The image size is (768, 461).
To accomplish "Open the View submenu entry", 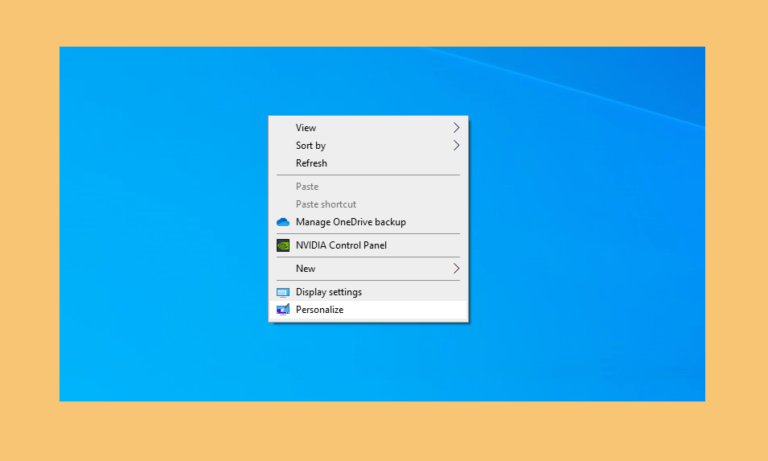I will point(368,127).
